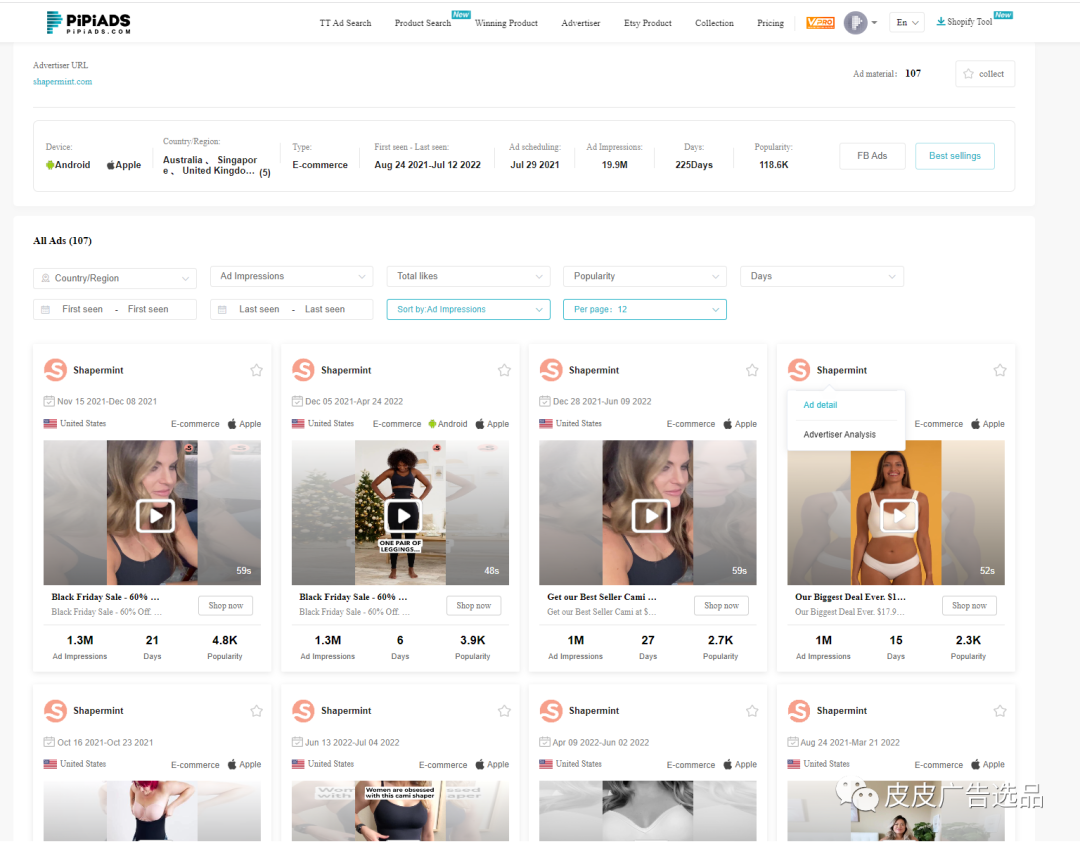Image resolution: width=1080 pixels, height=844 pixels.
Task: Click Shapermint logo on Jun 13 2022 card
Action: click(x=303, y=710)
